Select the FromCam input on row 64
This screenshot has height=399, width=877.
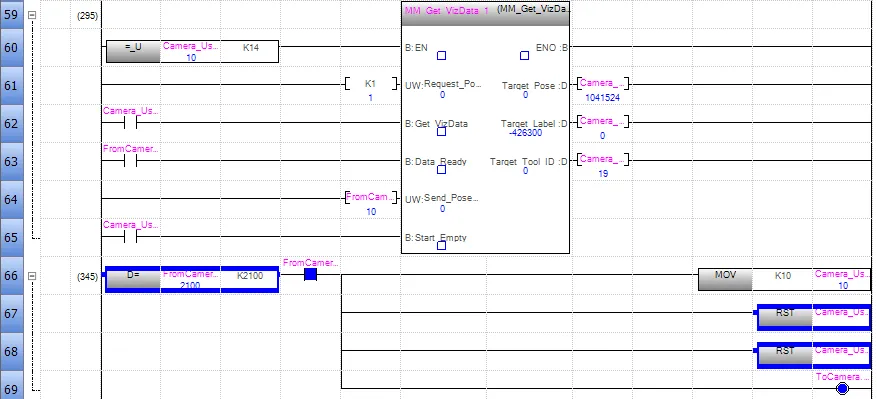(371, 198)
